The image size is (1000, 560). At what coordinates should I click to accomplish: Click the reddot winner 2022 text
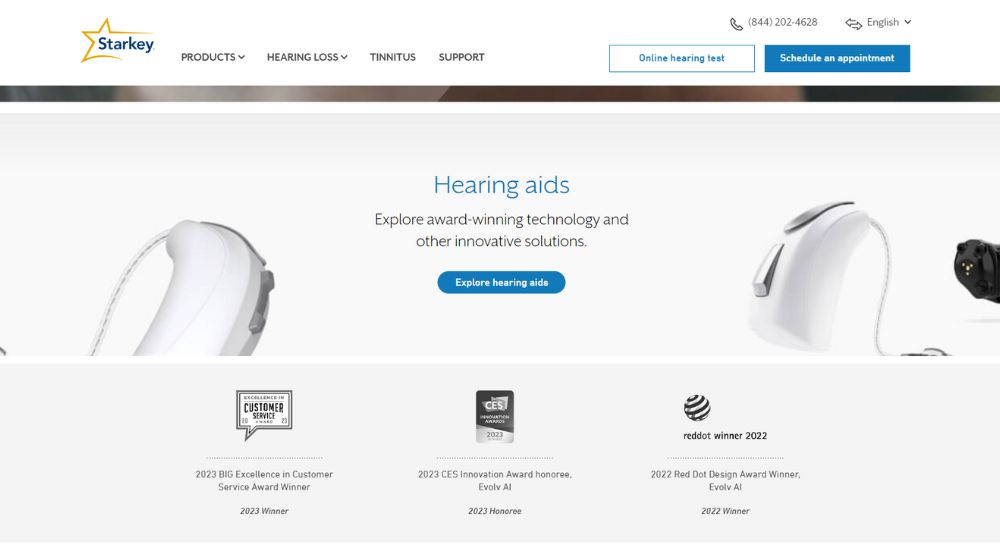tap(725, 436)
